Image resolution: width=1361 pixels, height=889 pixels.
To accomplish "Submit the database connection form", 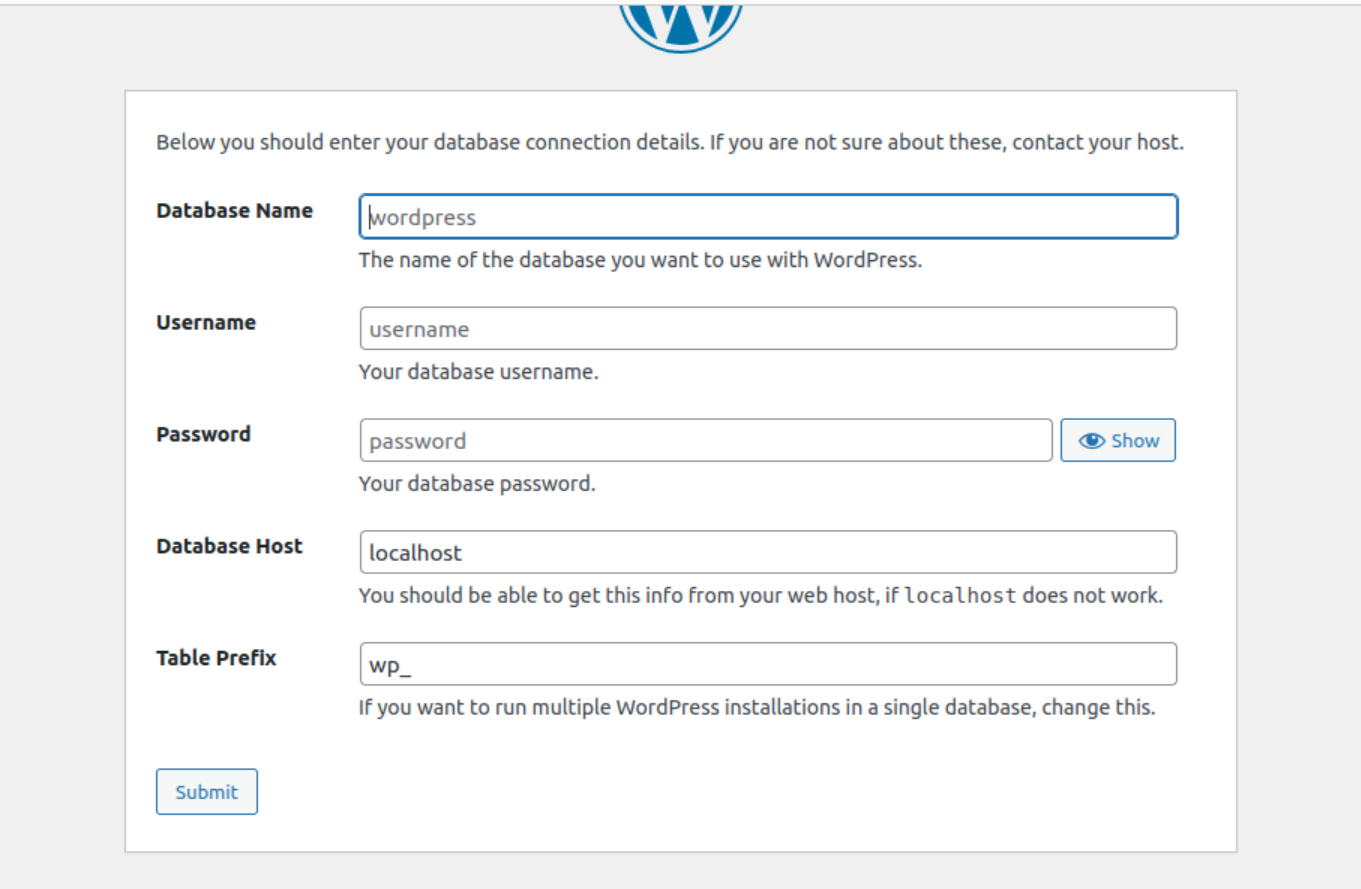I will [x=207, y=792].
